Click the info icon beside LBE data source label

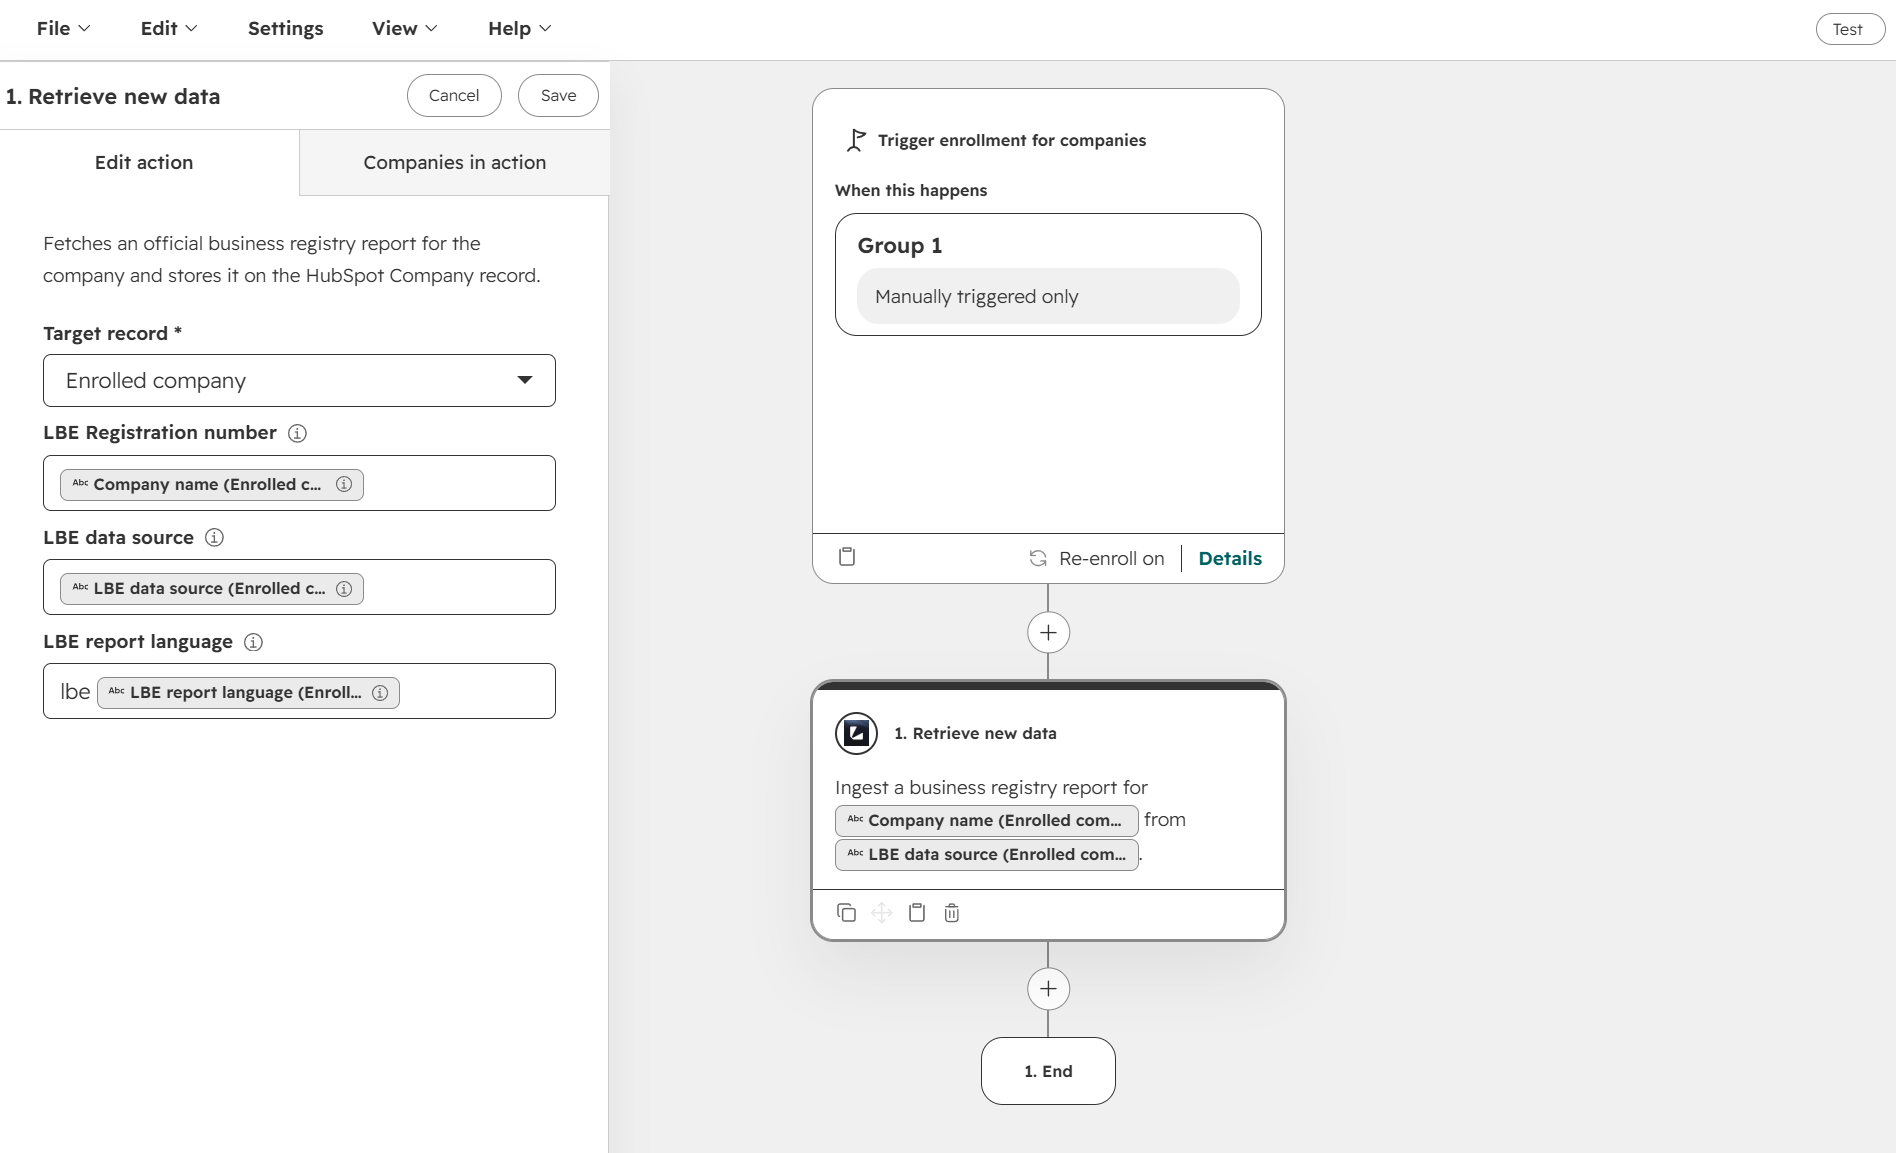point(214,537)
